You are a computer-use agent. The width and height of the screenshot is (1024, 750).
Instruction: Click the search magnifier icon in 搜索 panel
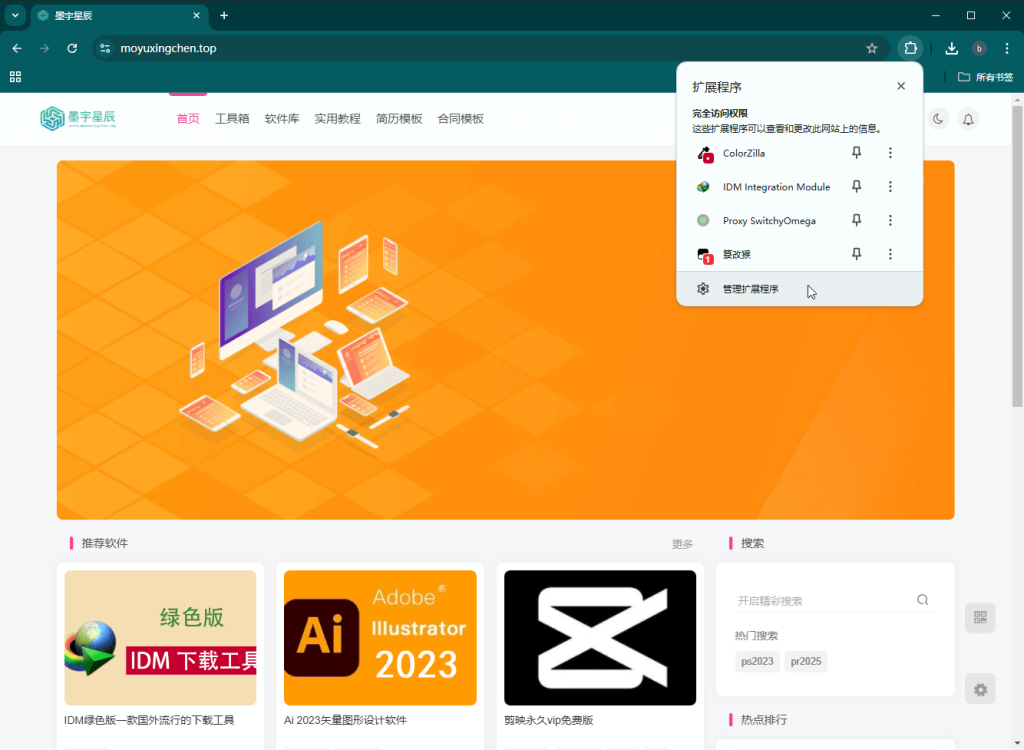pyautogui.click(x=921, y=599)
